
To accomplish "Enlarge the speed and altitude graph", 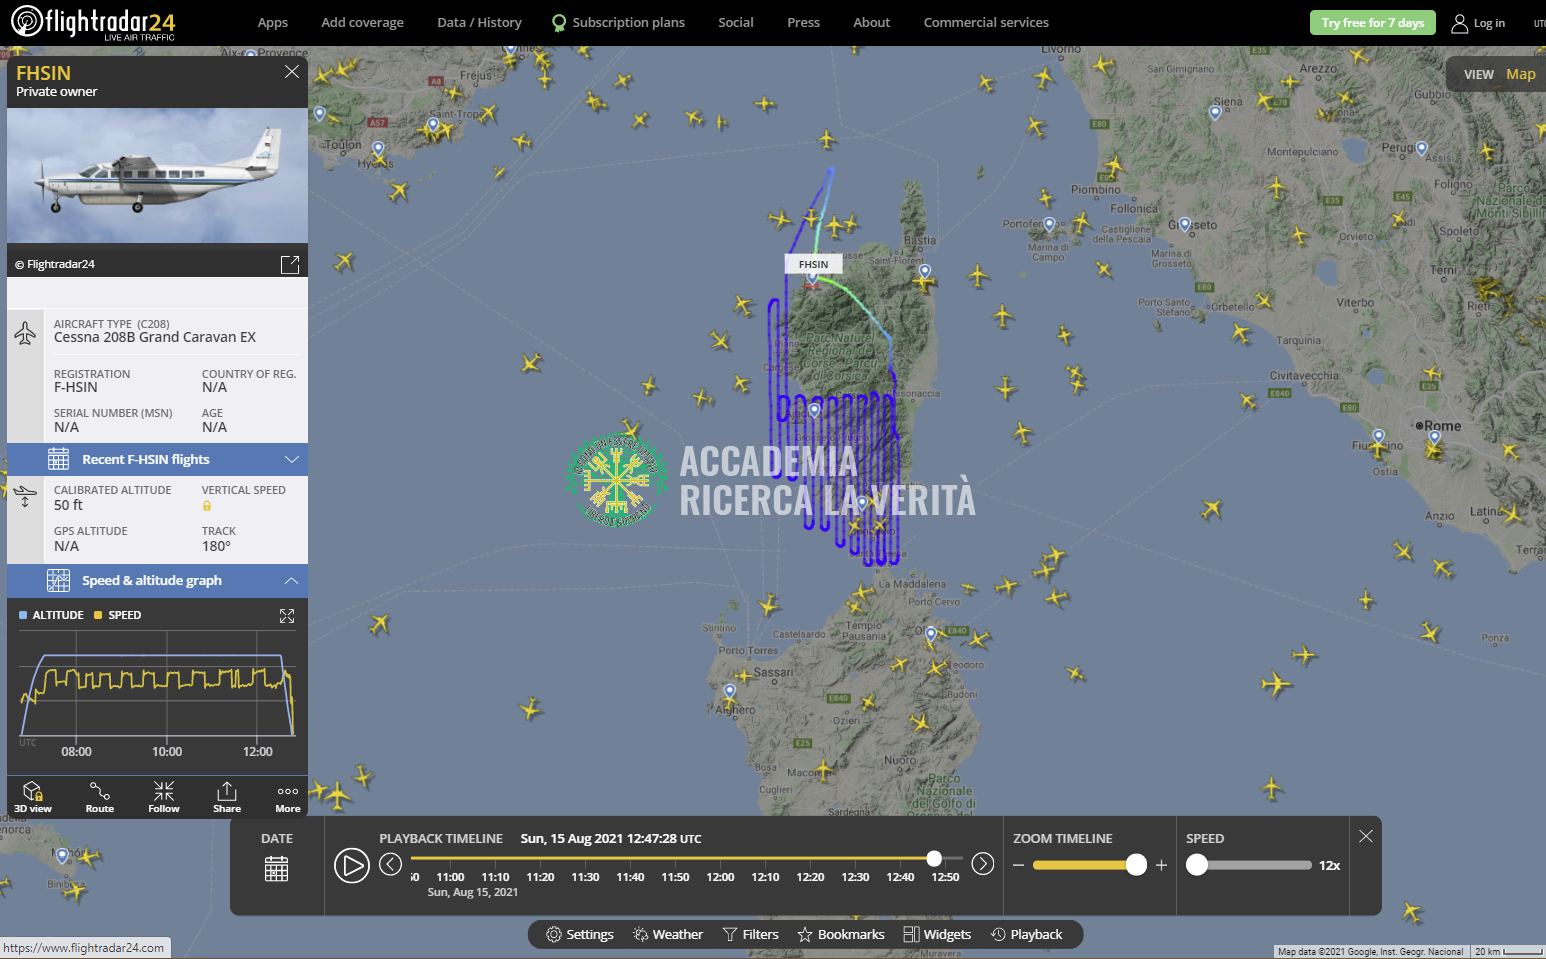I will coord(287,616).
